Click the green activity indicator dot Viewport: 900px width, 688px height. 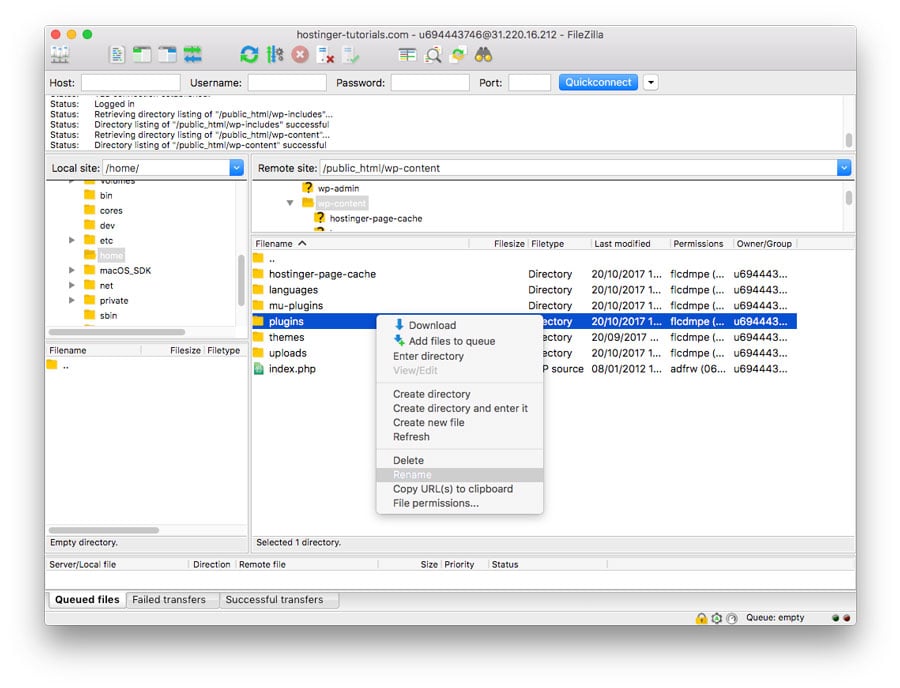(x=835, y=618)
